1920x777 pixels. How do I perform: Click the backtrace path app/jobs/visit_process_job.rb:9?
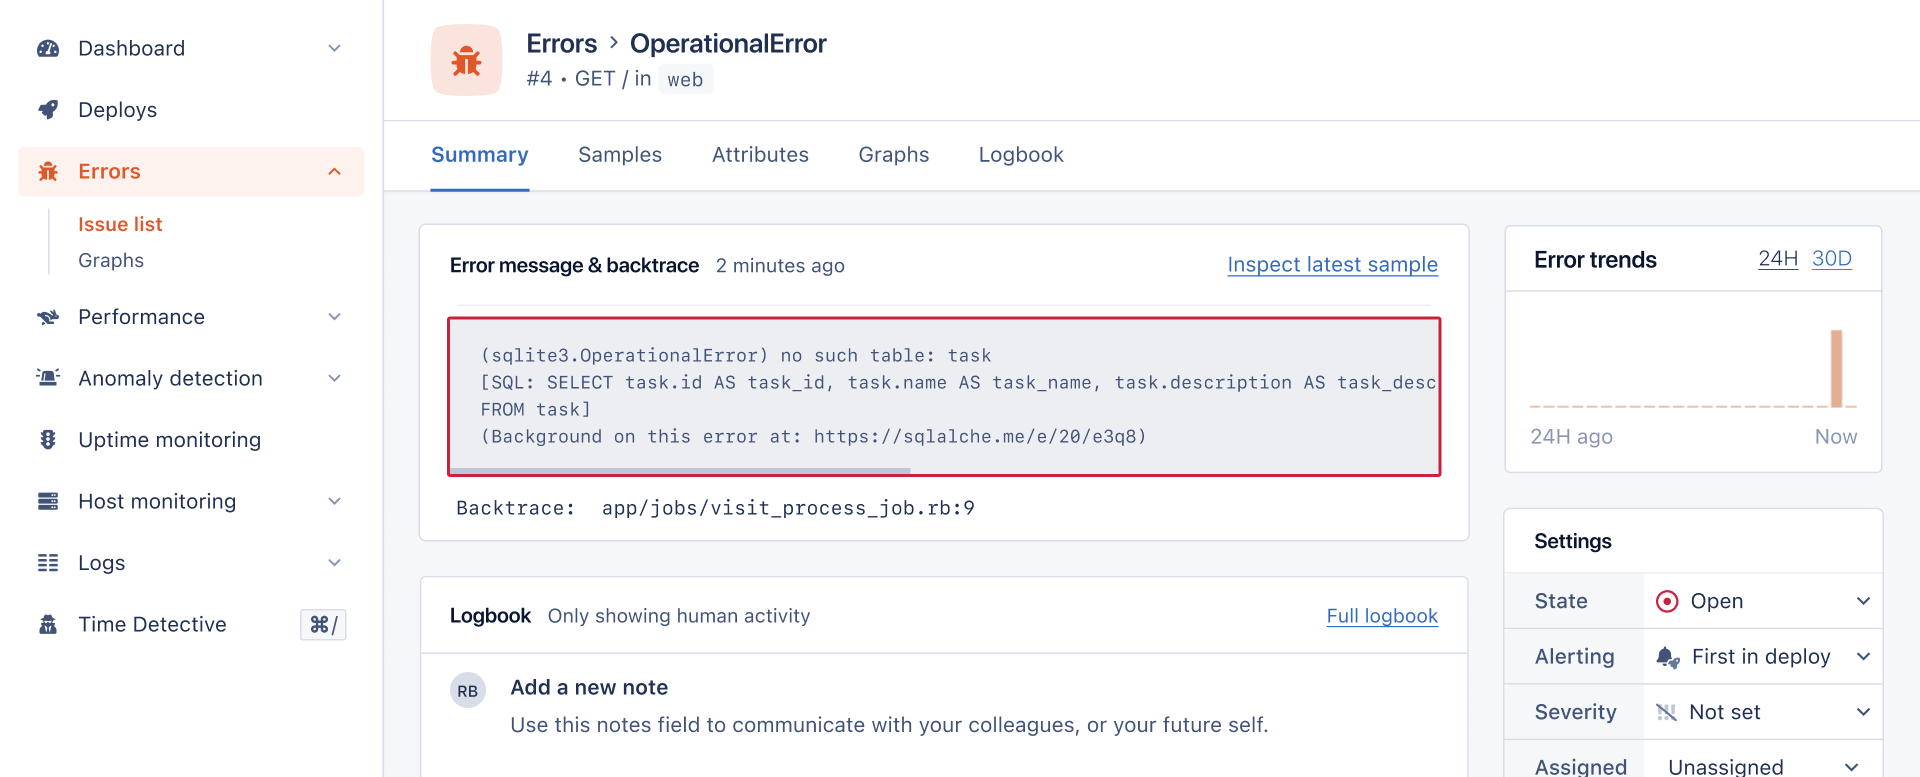pyautogui.click(x=788, y=508)
